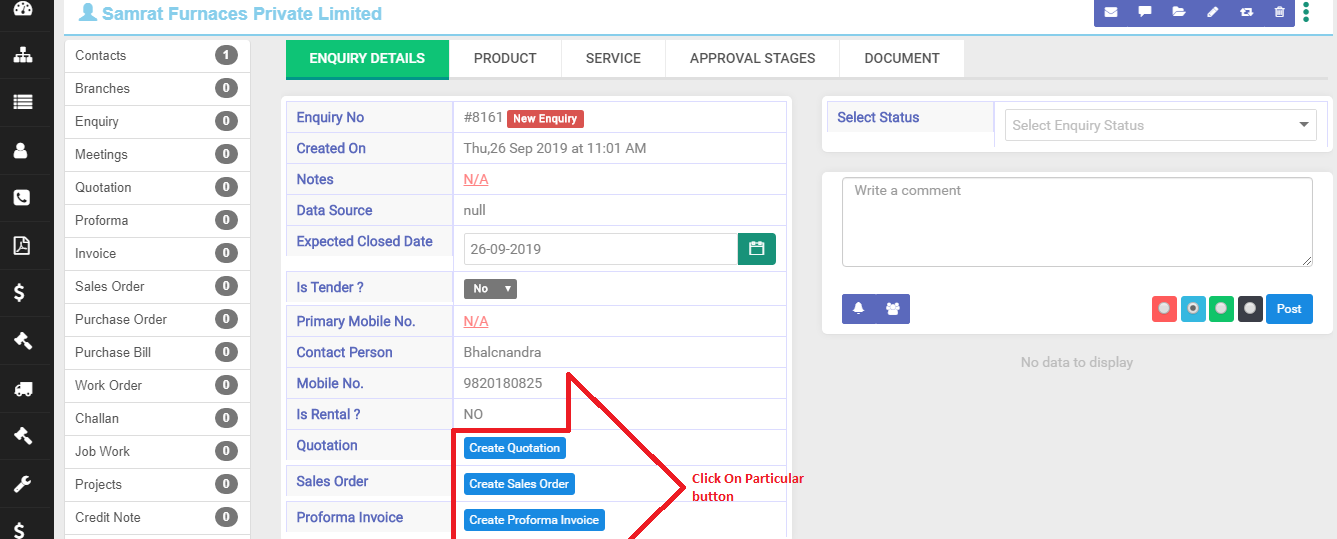Open the list icon in the sidebar
The height and width of the screenshot is (539, 1337).
coord(22,102)
